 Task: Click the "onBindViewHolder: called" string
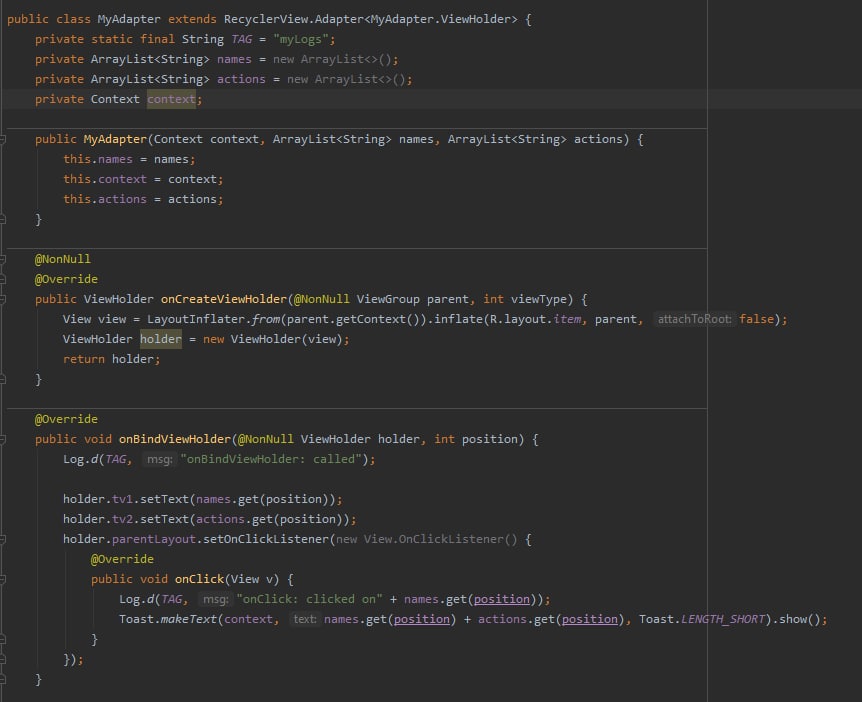pyautogui.click(x=272, y=459)
